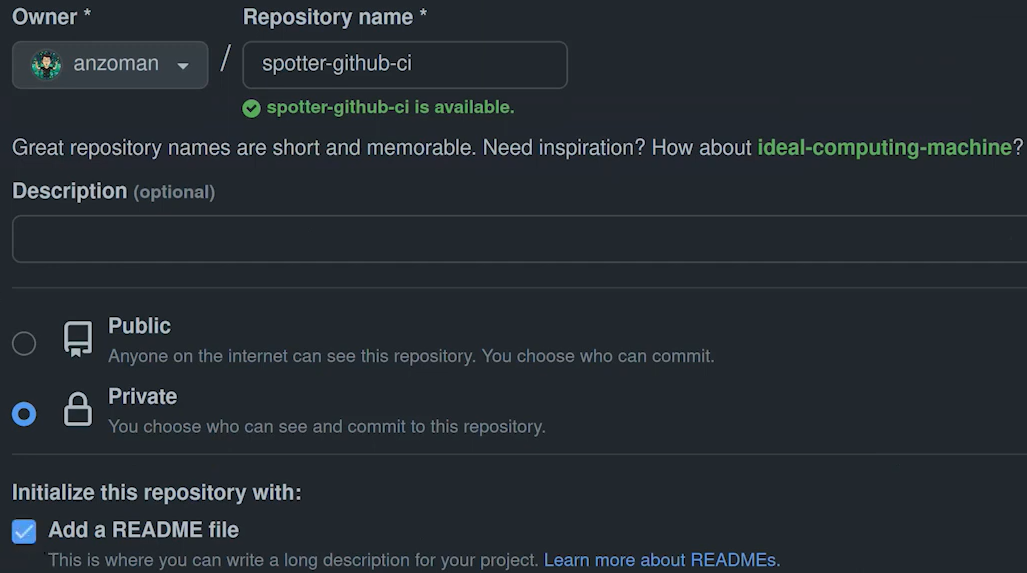The width and height of the screenshot is (1027, 573).
Task: Use the ideal-computing-machine name suggestion
Action: pyautogui.click(x=884, y=148)
